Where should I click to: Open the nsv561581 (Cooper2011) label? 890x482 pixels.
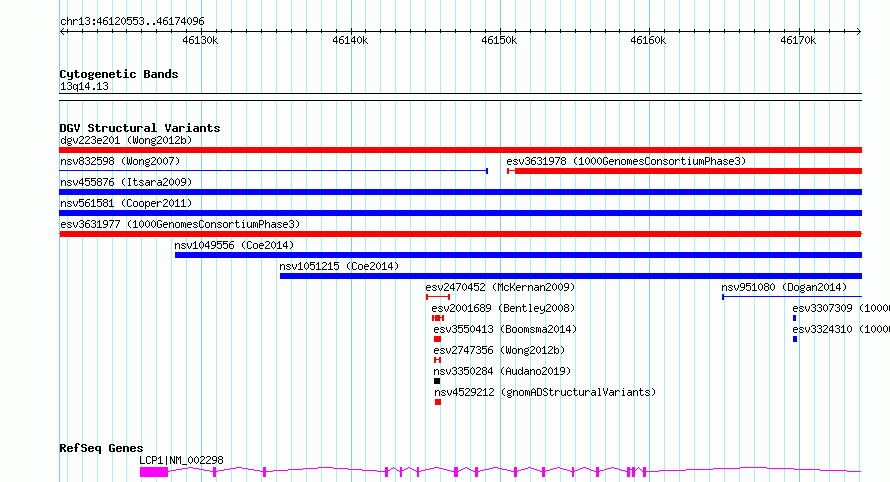tap(126, 203)
